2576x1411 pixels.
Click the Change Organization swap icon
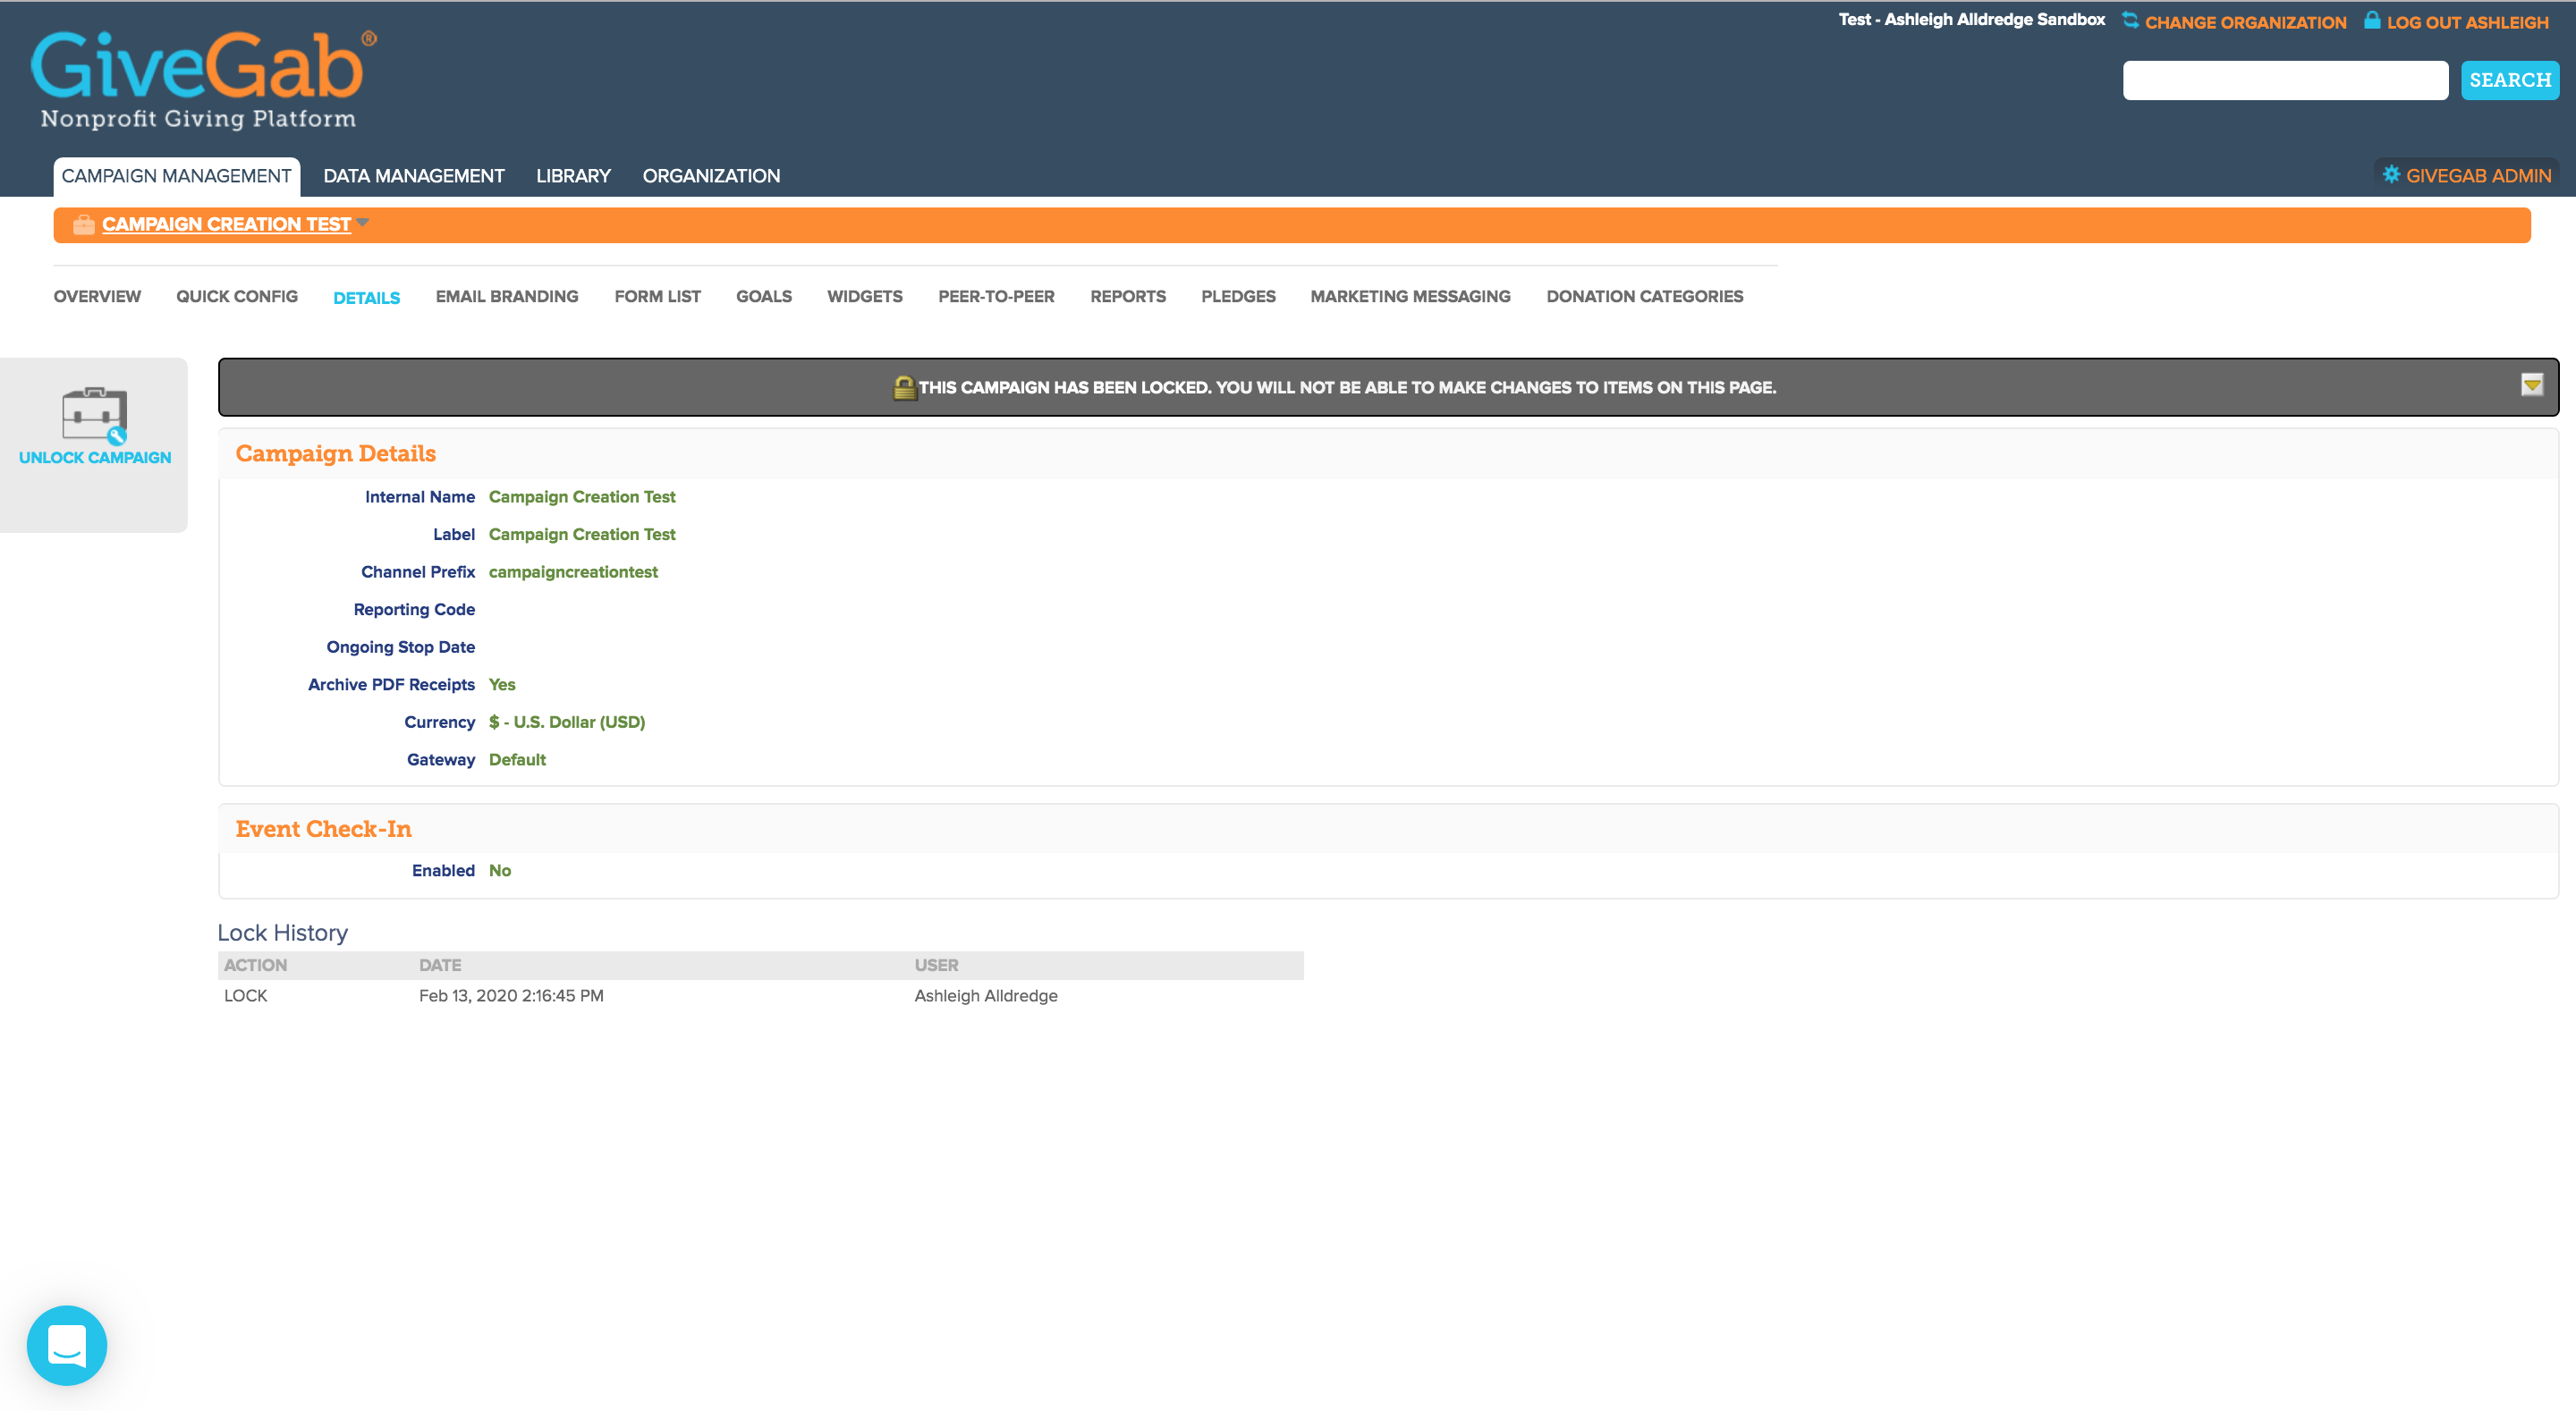(2130, 20)
